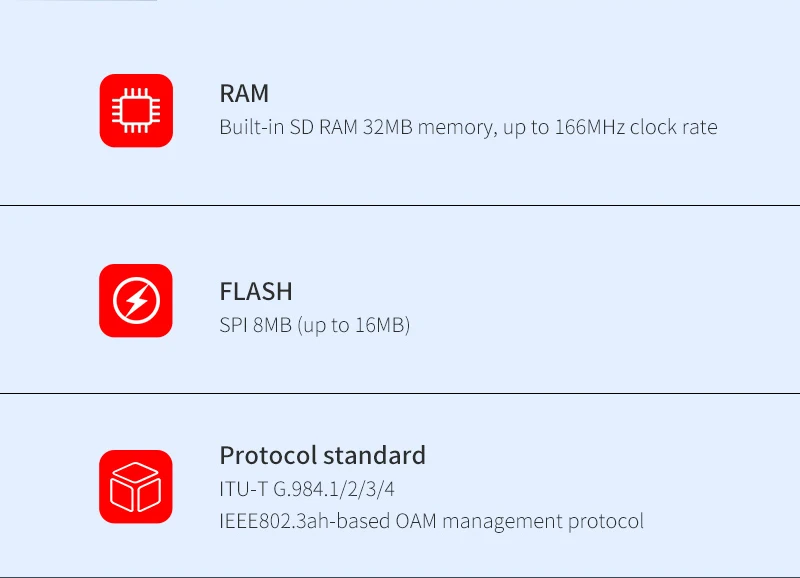Click the "OAM" word
The width and height of the screenshot is (800, 578).
[414, 522]
